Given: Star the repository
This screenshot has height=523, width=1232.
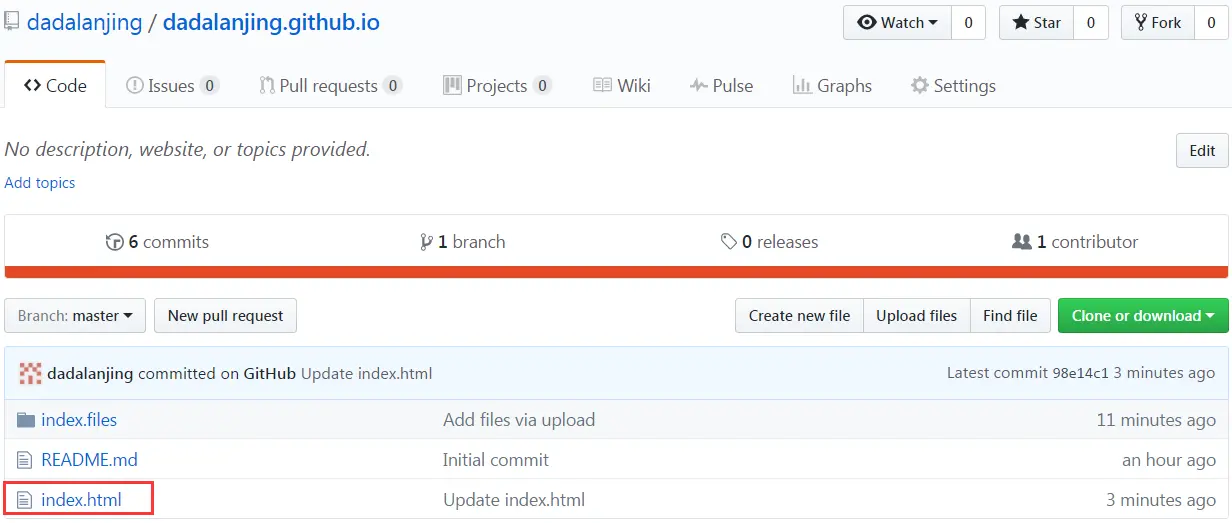Looking at the screenshot, I should (1037, 23).
